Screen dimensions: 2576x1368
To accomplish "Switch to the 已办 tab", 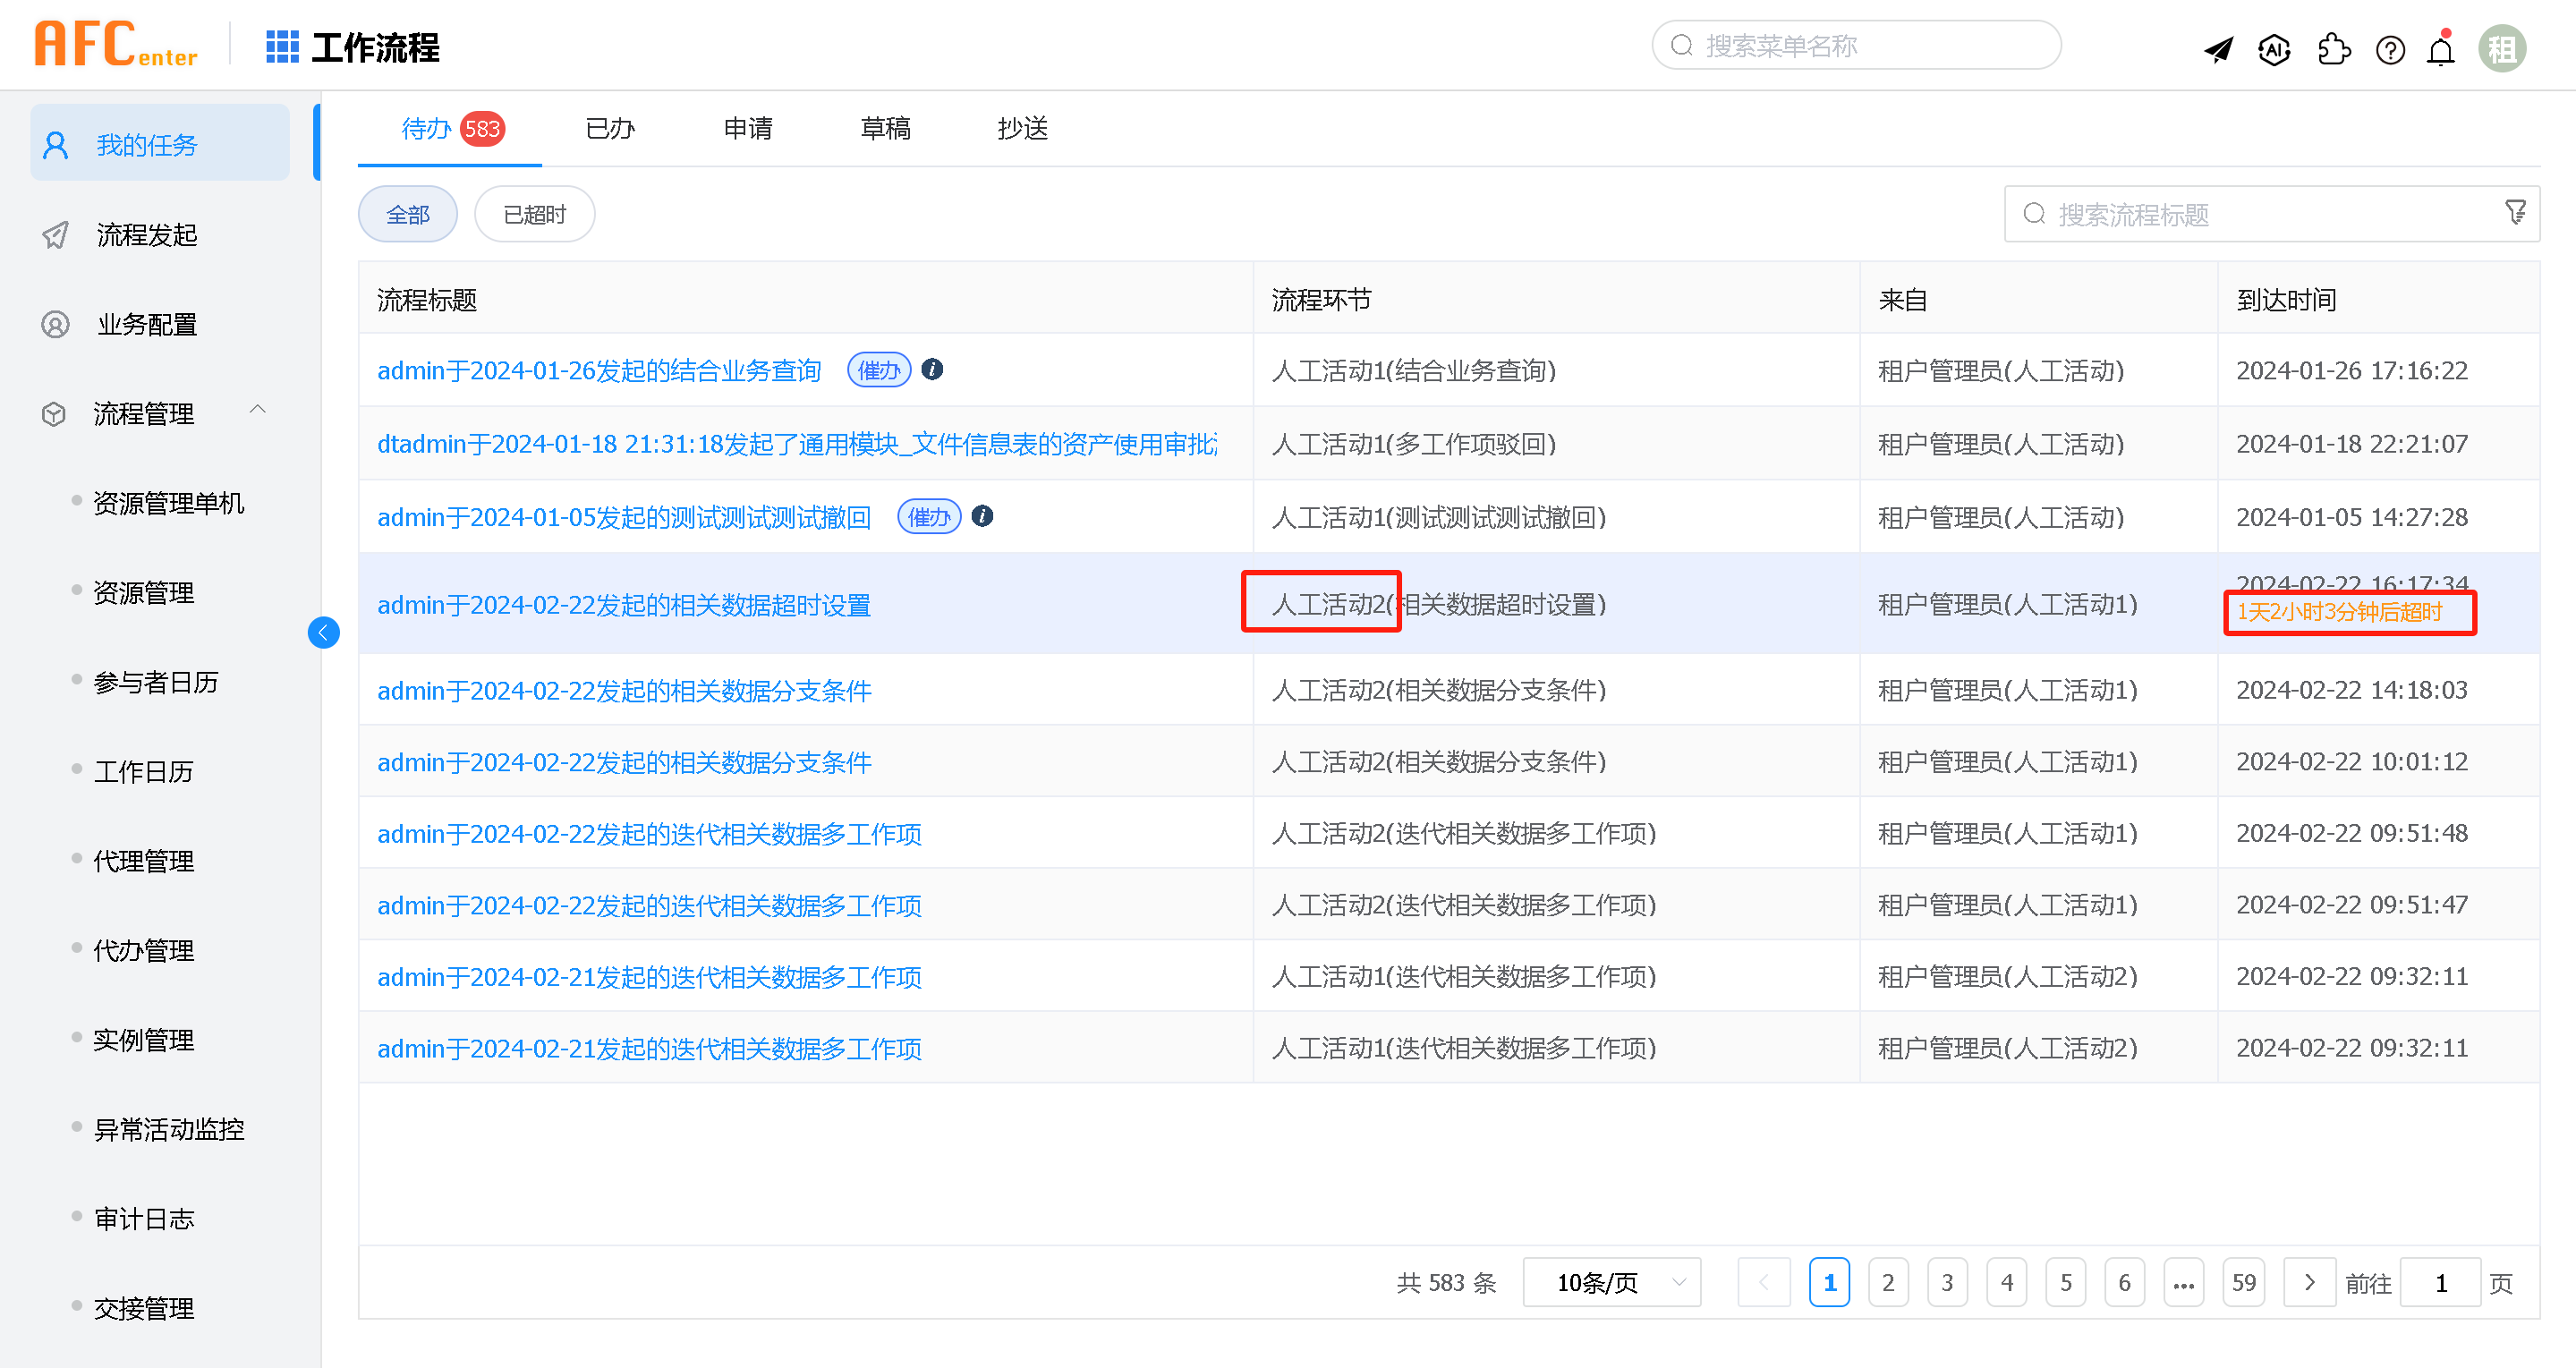I will click(x=609, y=129).
